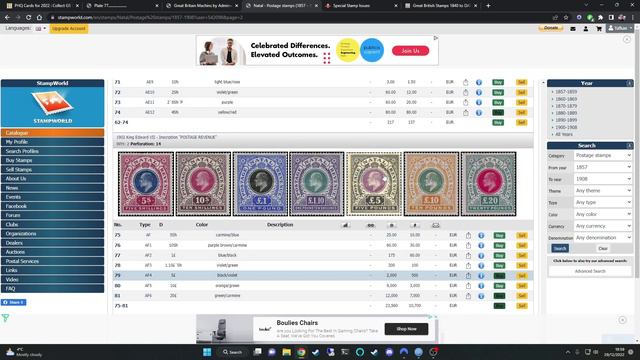Click browser home icon
The height and width of the screenshot is (360, 640).
[x=39, y=18]
